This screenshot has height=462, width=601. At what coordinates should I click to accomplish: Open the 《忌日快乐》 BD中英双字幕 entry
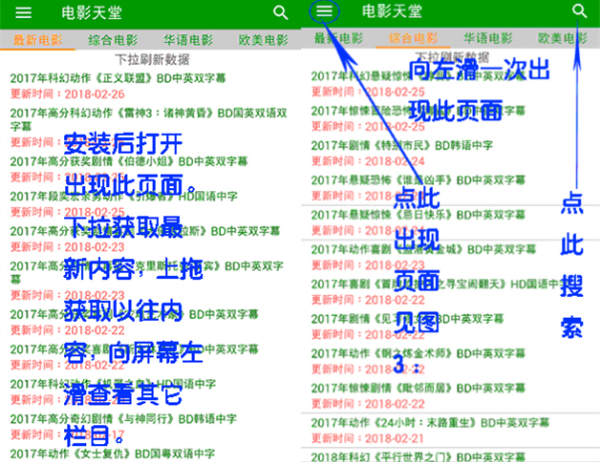418,215
